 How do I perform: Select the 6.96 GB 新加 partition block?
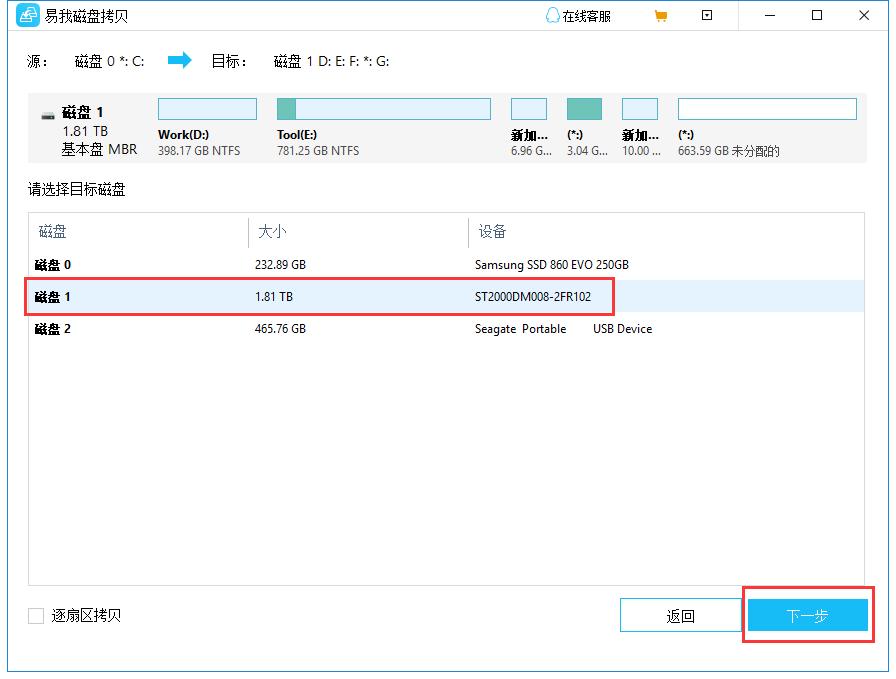[x=529, y=107]
